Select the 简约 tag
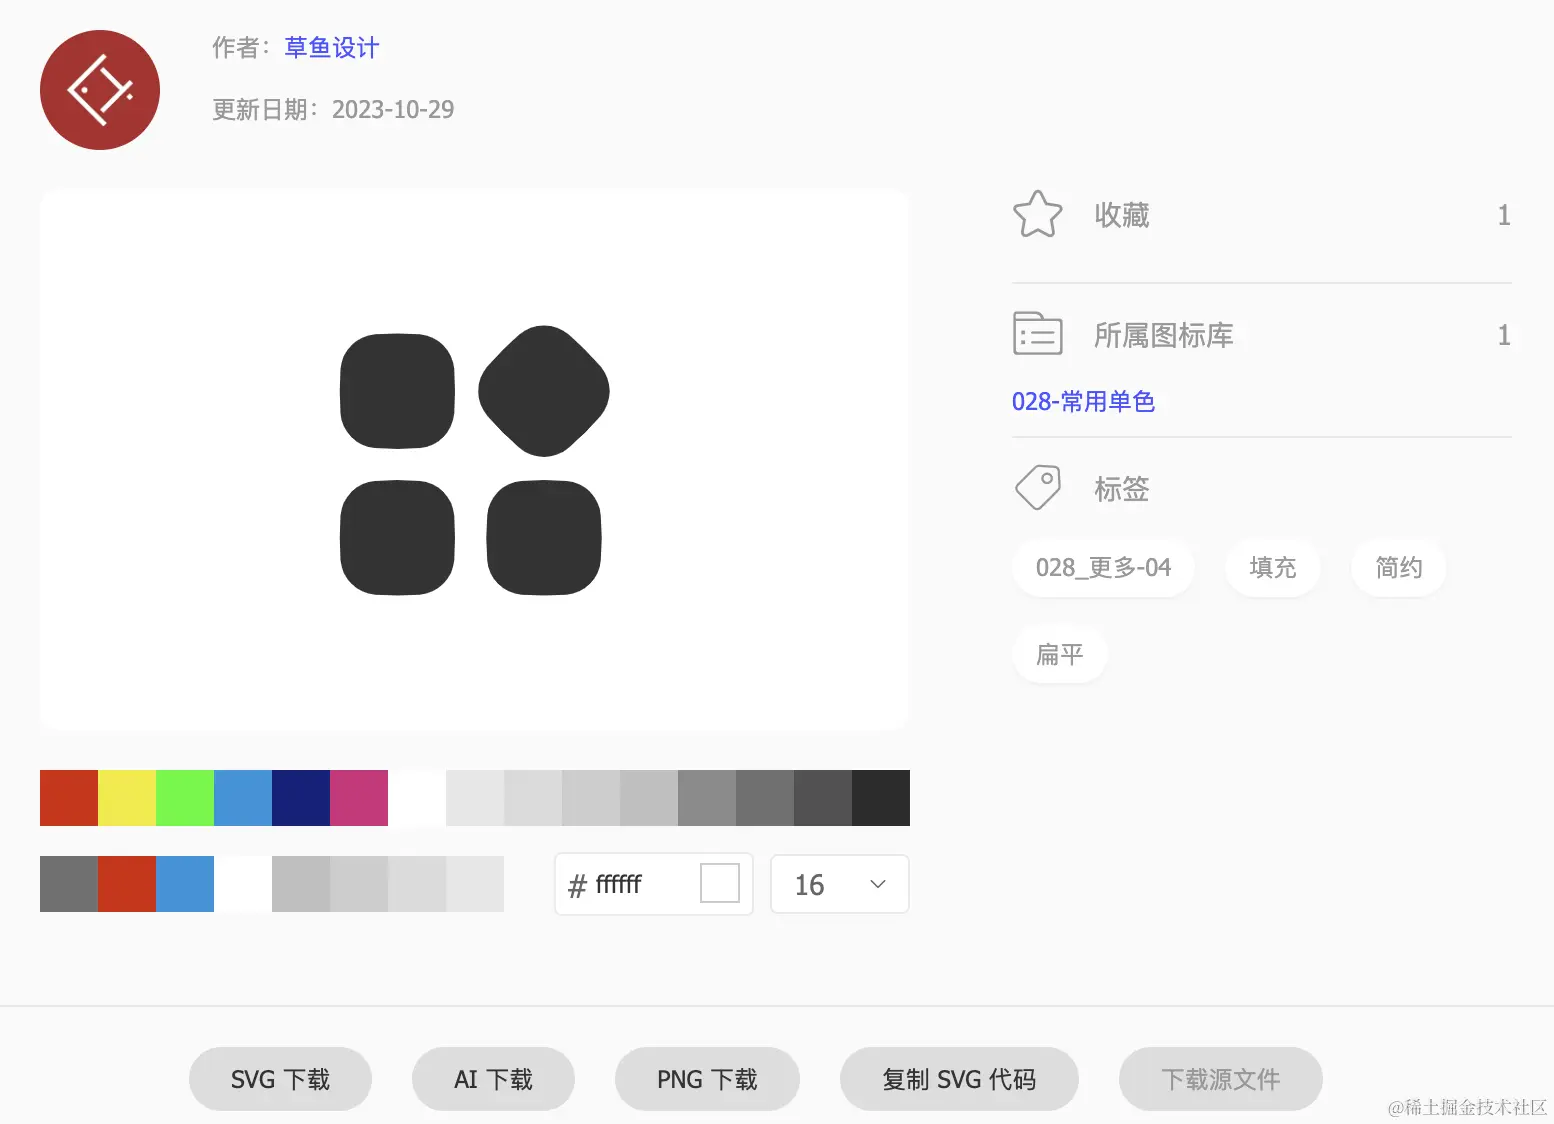This screenshot has height=1124, width=1554. pos(1397,567)
